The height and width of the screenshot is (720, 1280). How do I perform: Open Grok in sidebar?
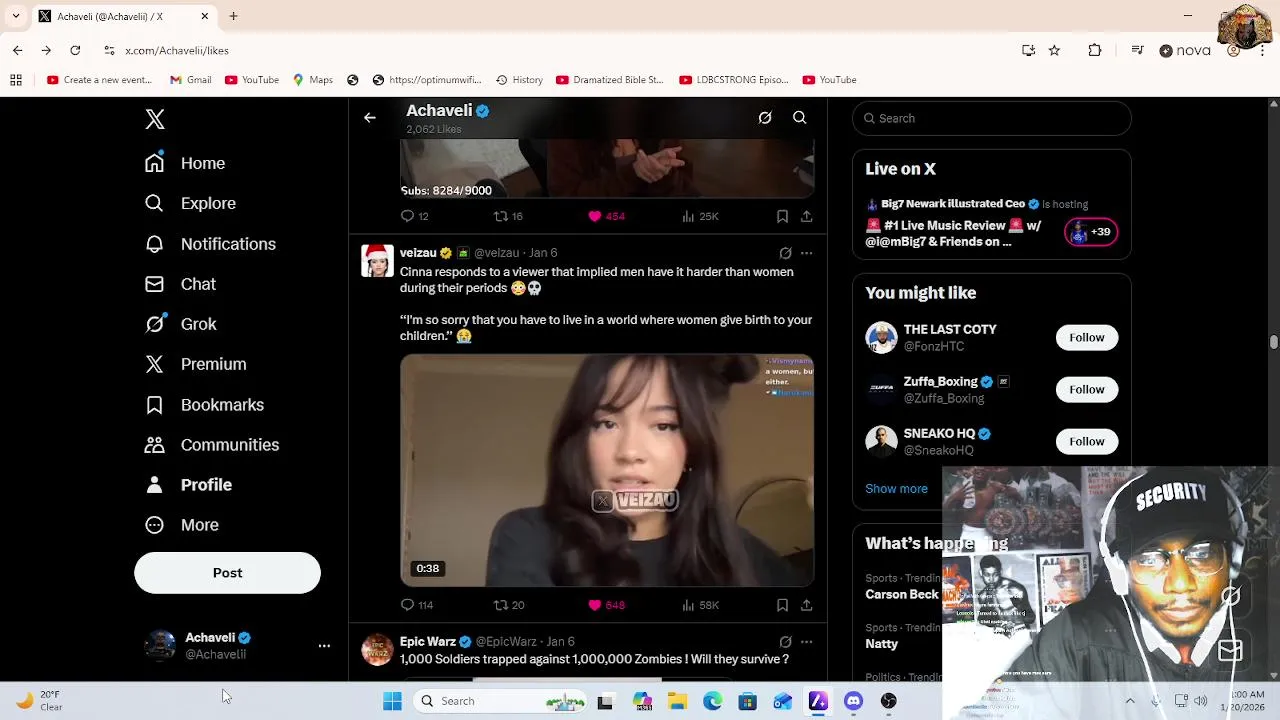(x=181, y=324)
